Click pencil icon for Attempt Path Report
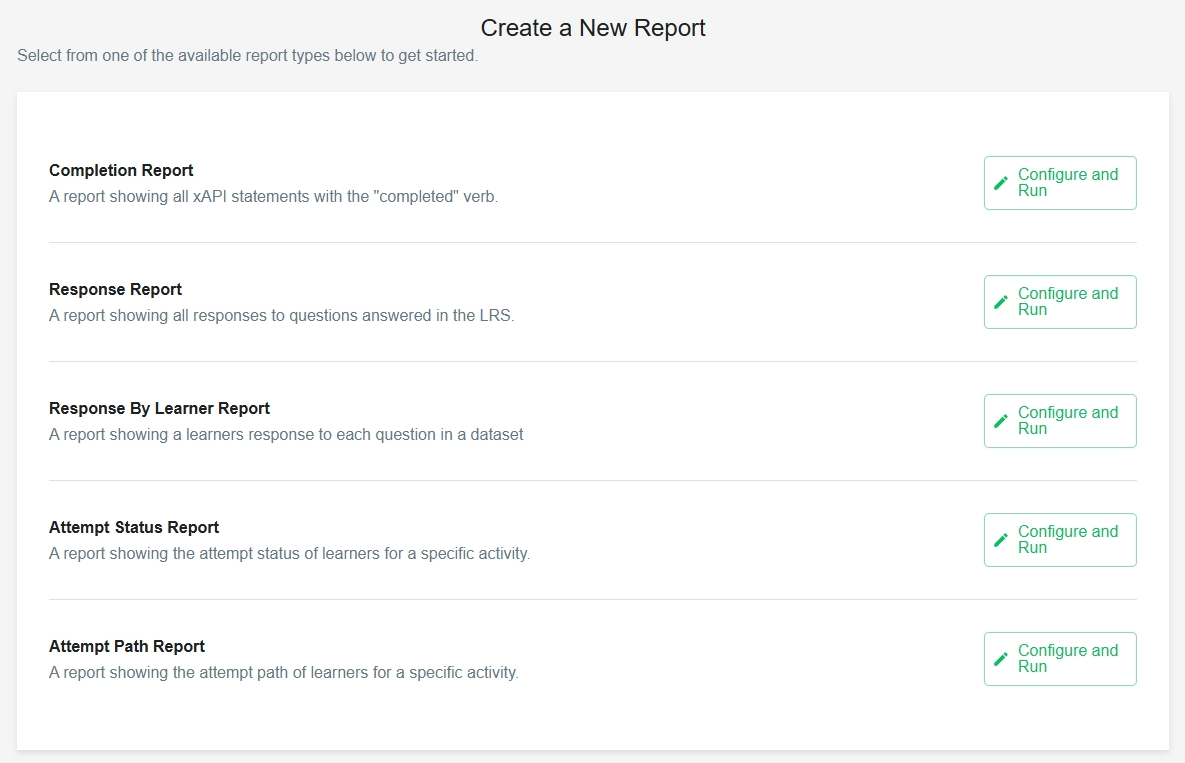Screen dimensions: 1185x763 (x=1001, y=659)
